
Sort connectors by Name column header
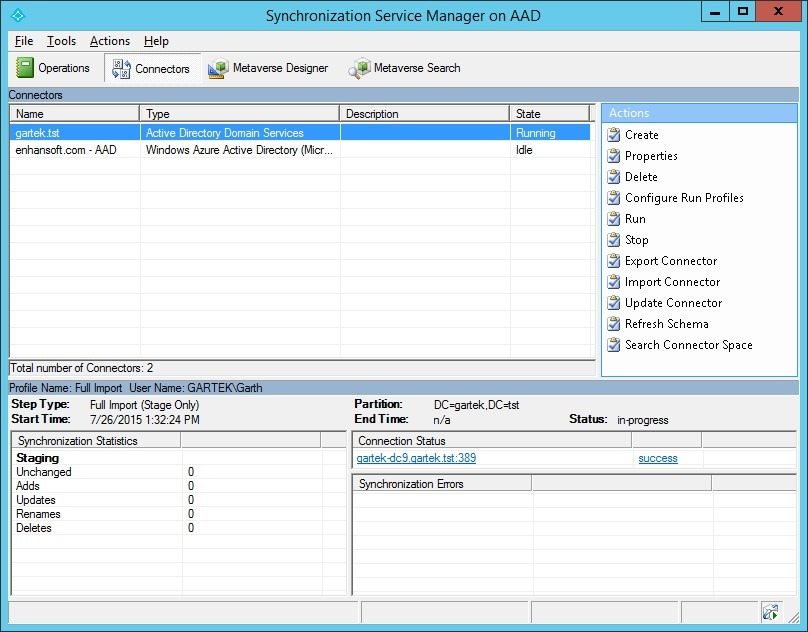pyautogui.click(x=75, y=113)
